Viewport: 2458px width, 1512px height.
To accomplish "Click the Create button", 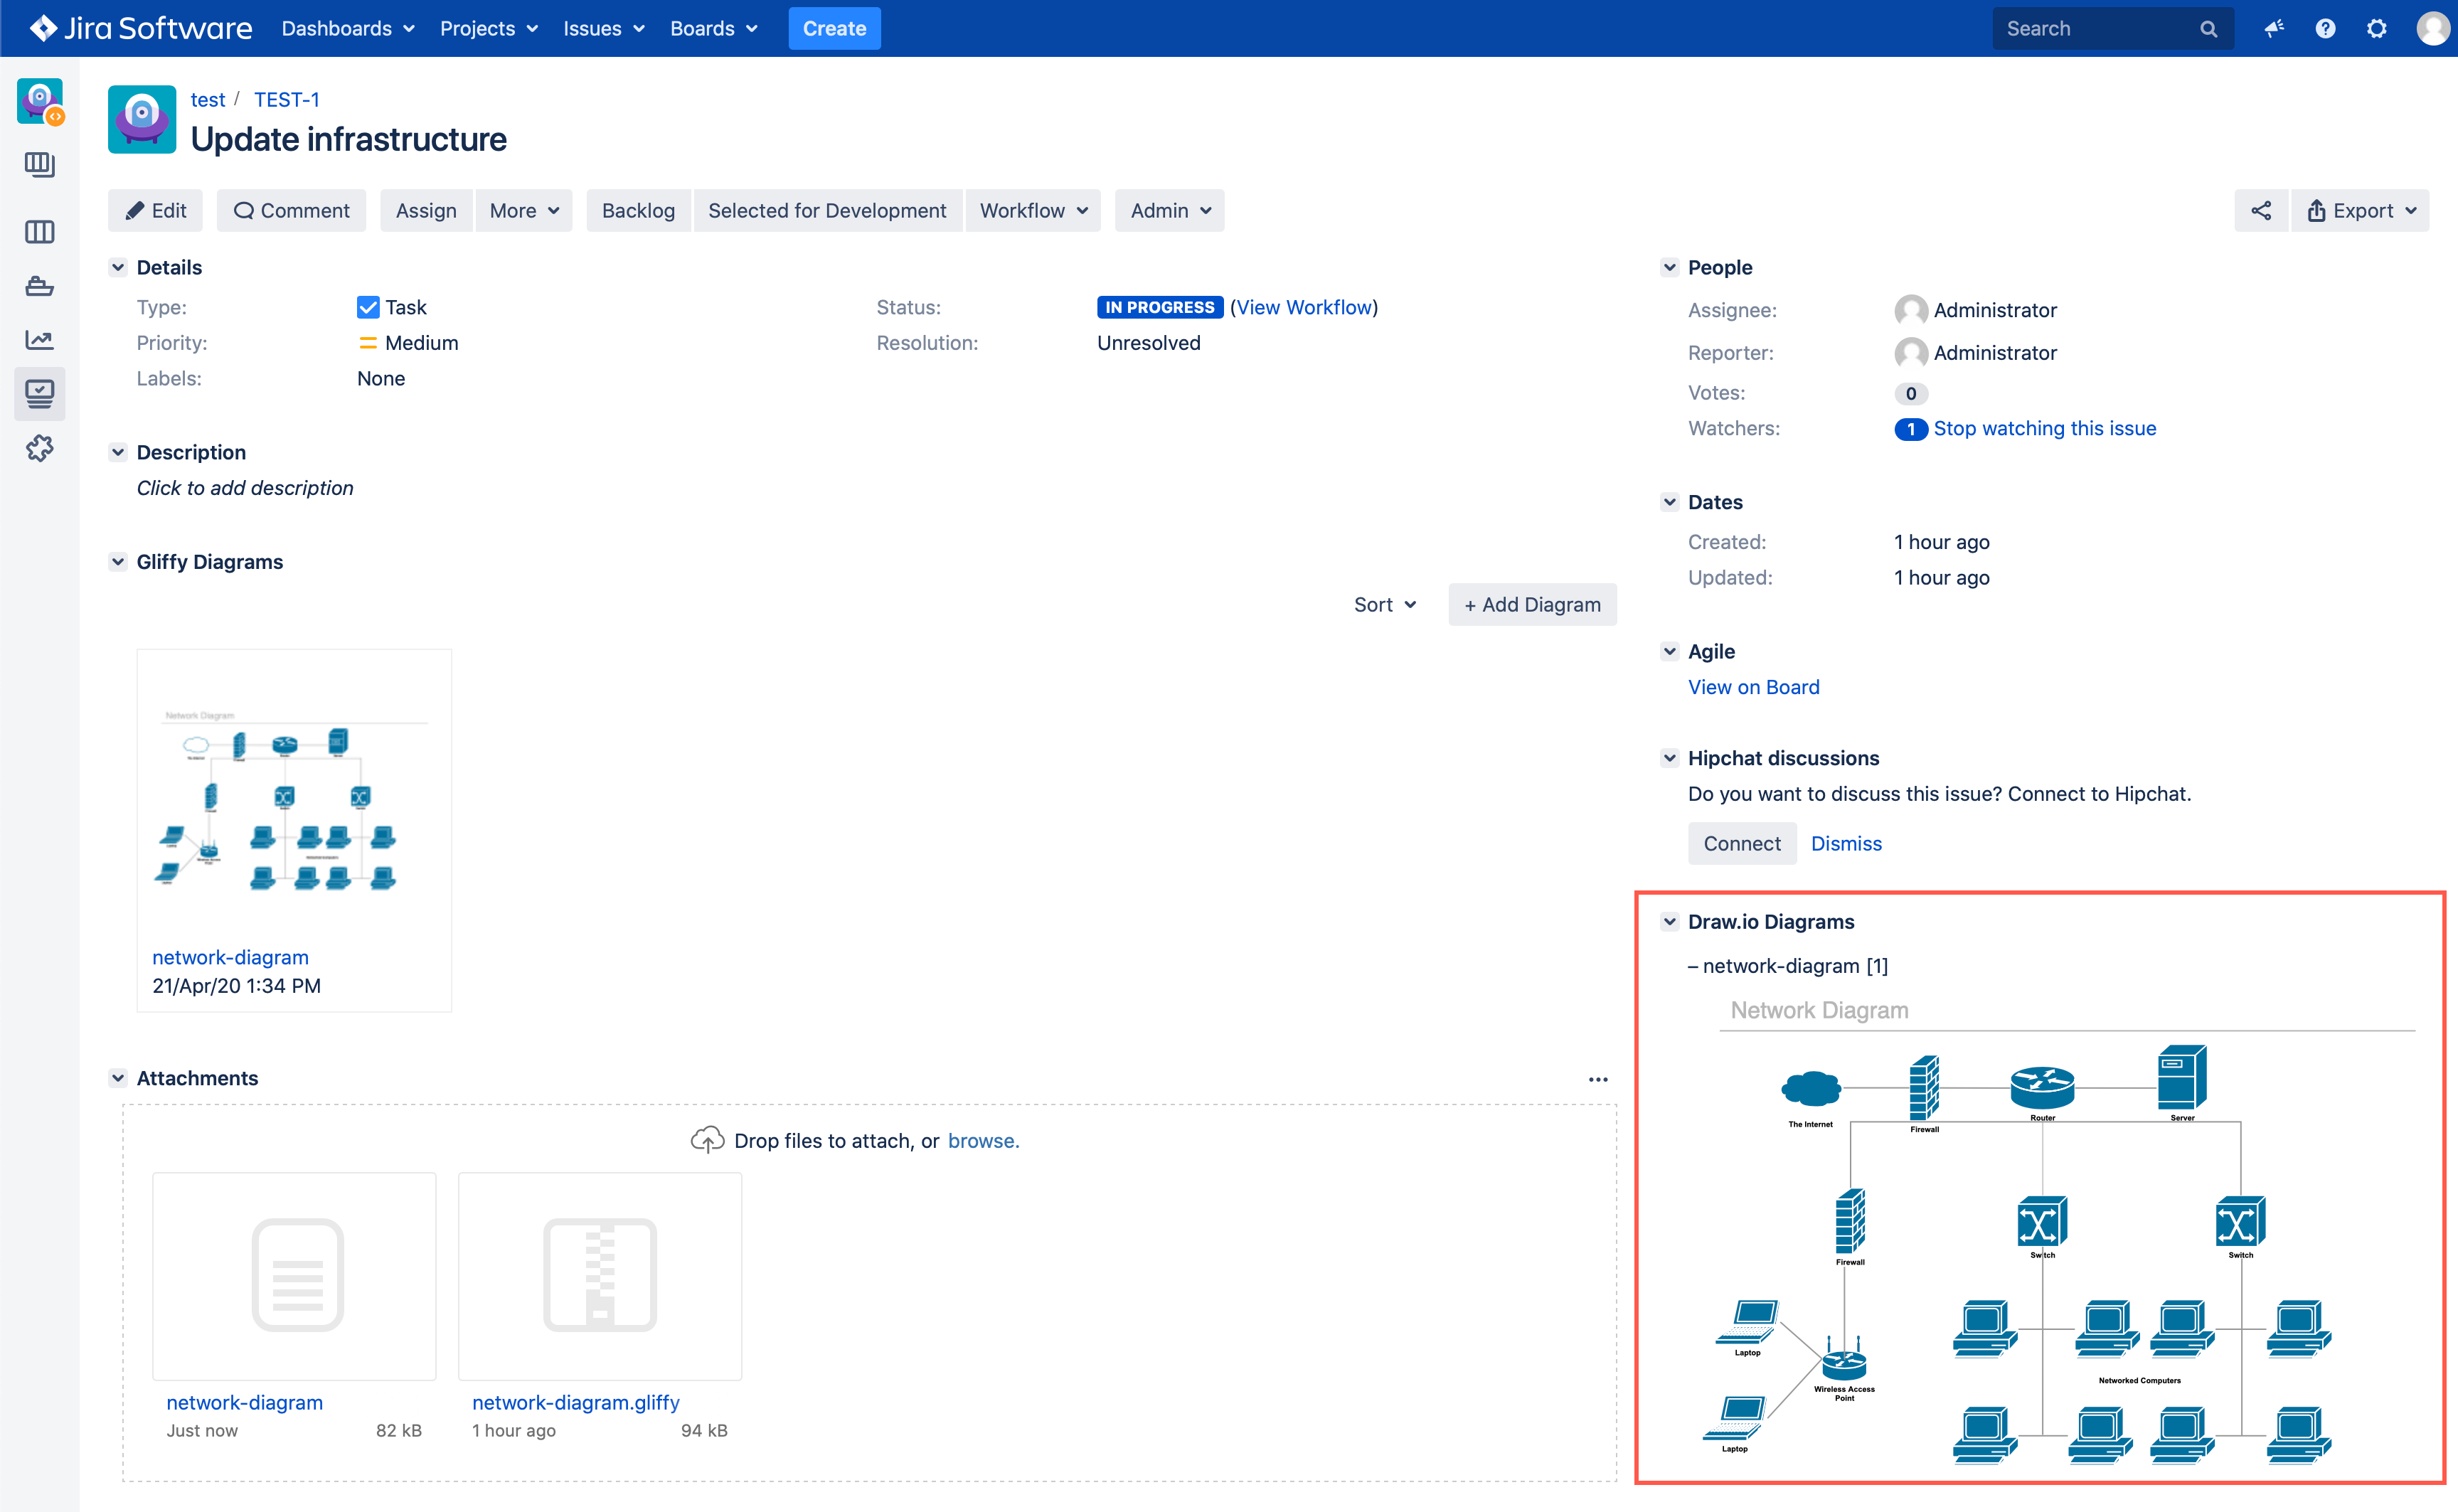I will pos(834,28).
